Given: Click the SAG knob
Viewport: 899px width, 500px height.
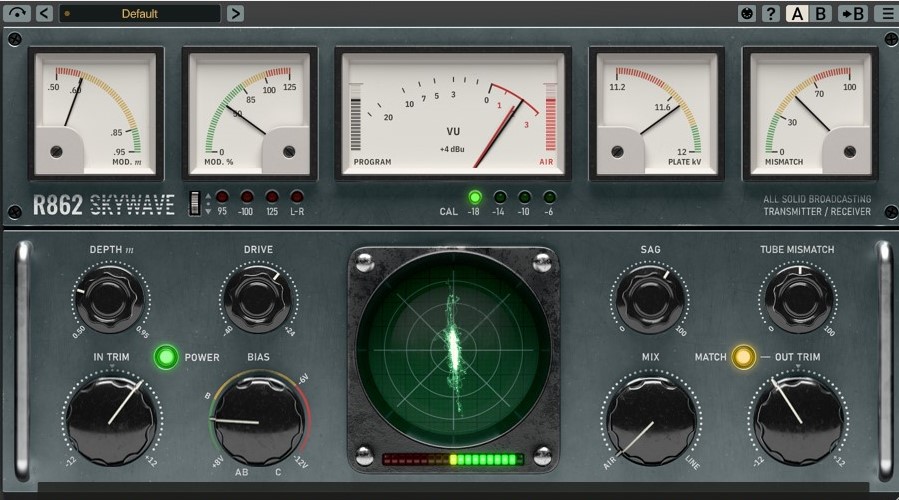Looking at the screenshot, I should point(650,299).
